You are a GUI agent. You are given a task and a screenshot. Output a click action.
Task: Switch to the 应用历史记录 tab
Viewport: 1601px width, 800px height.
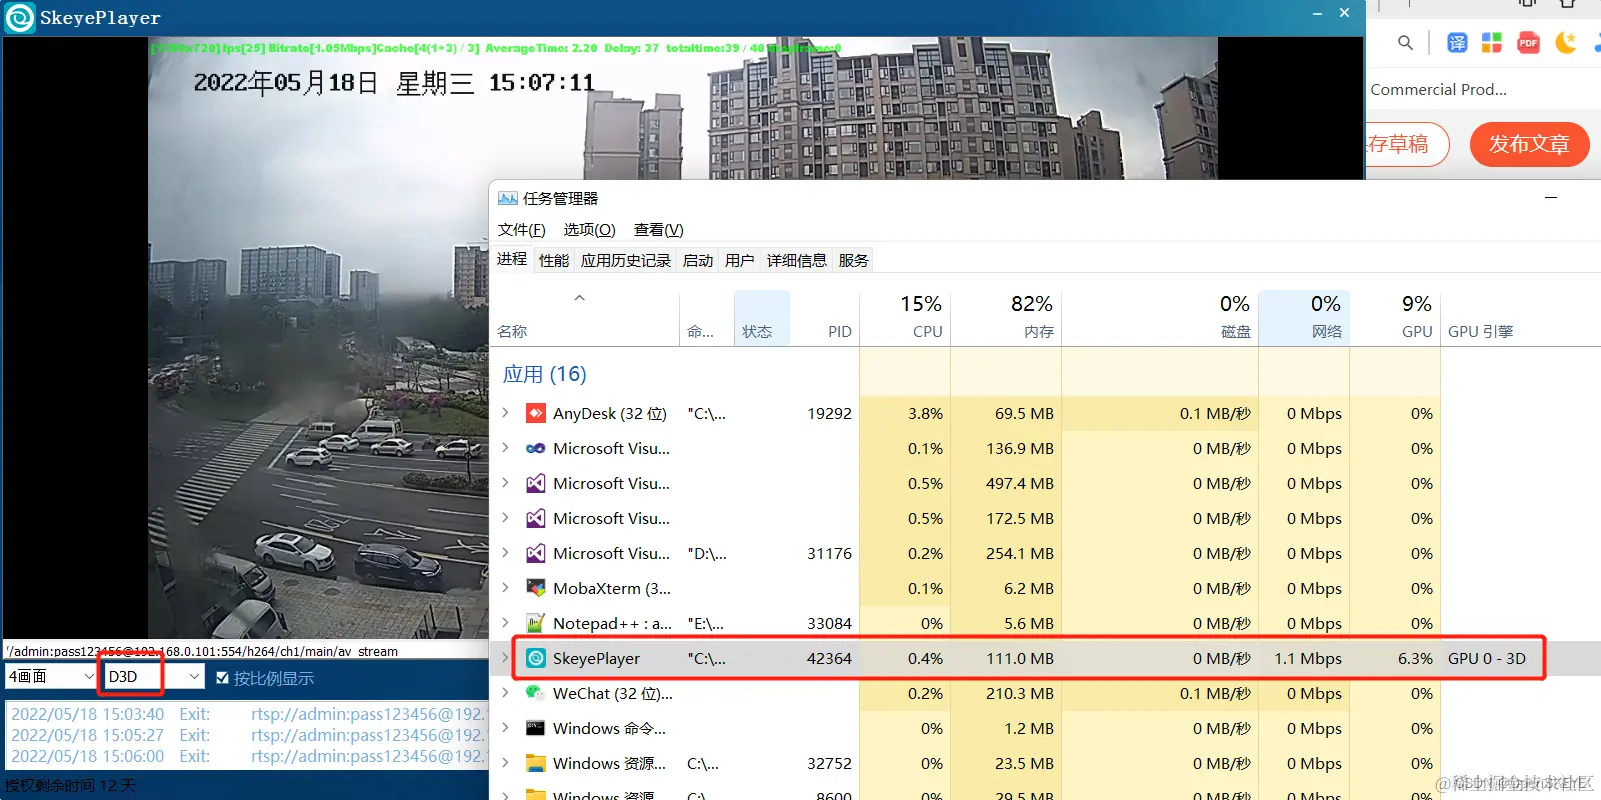(x=626, y=261)
